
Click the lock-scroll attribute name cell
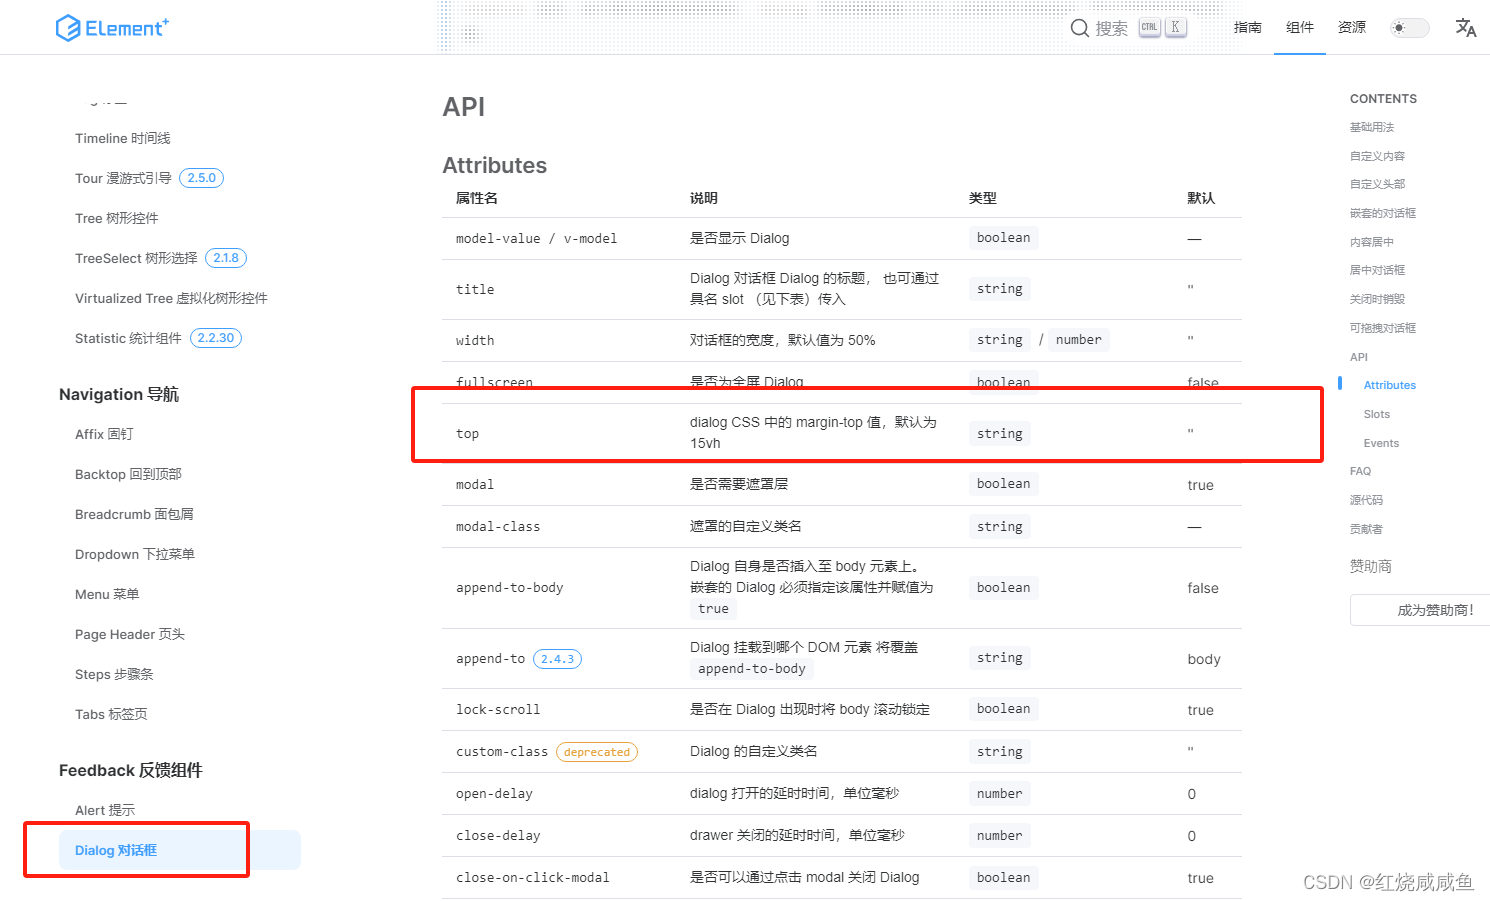point(498,709)
